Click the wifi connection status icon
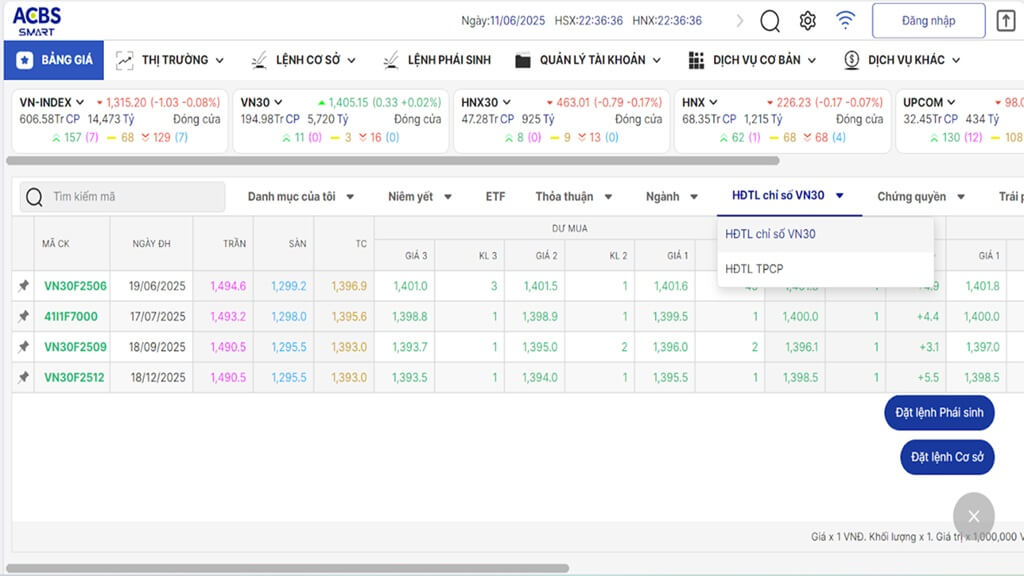1024x576 pixels. 845,20
